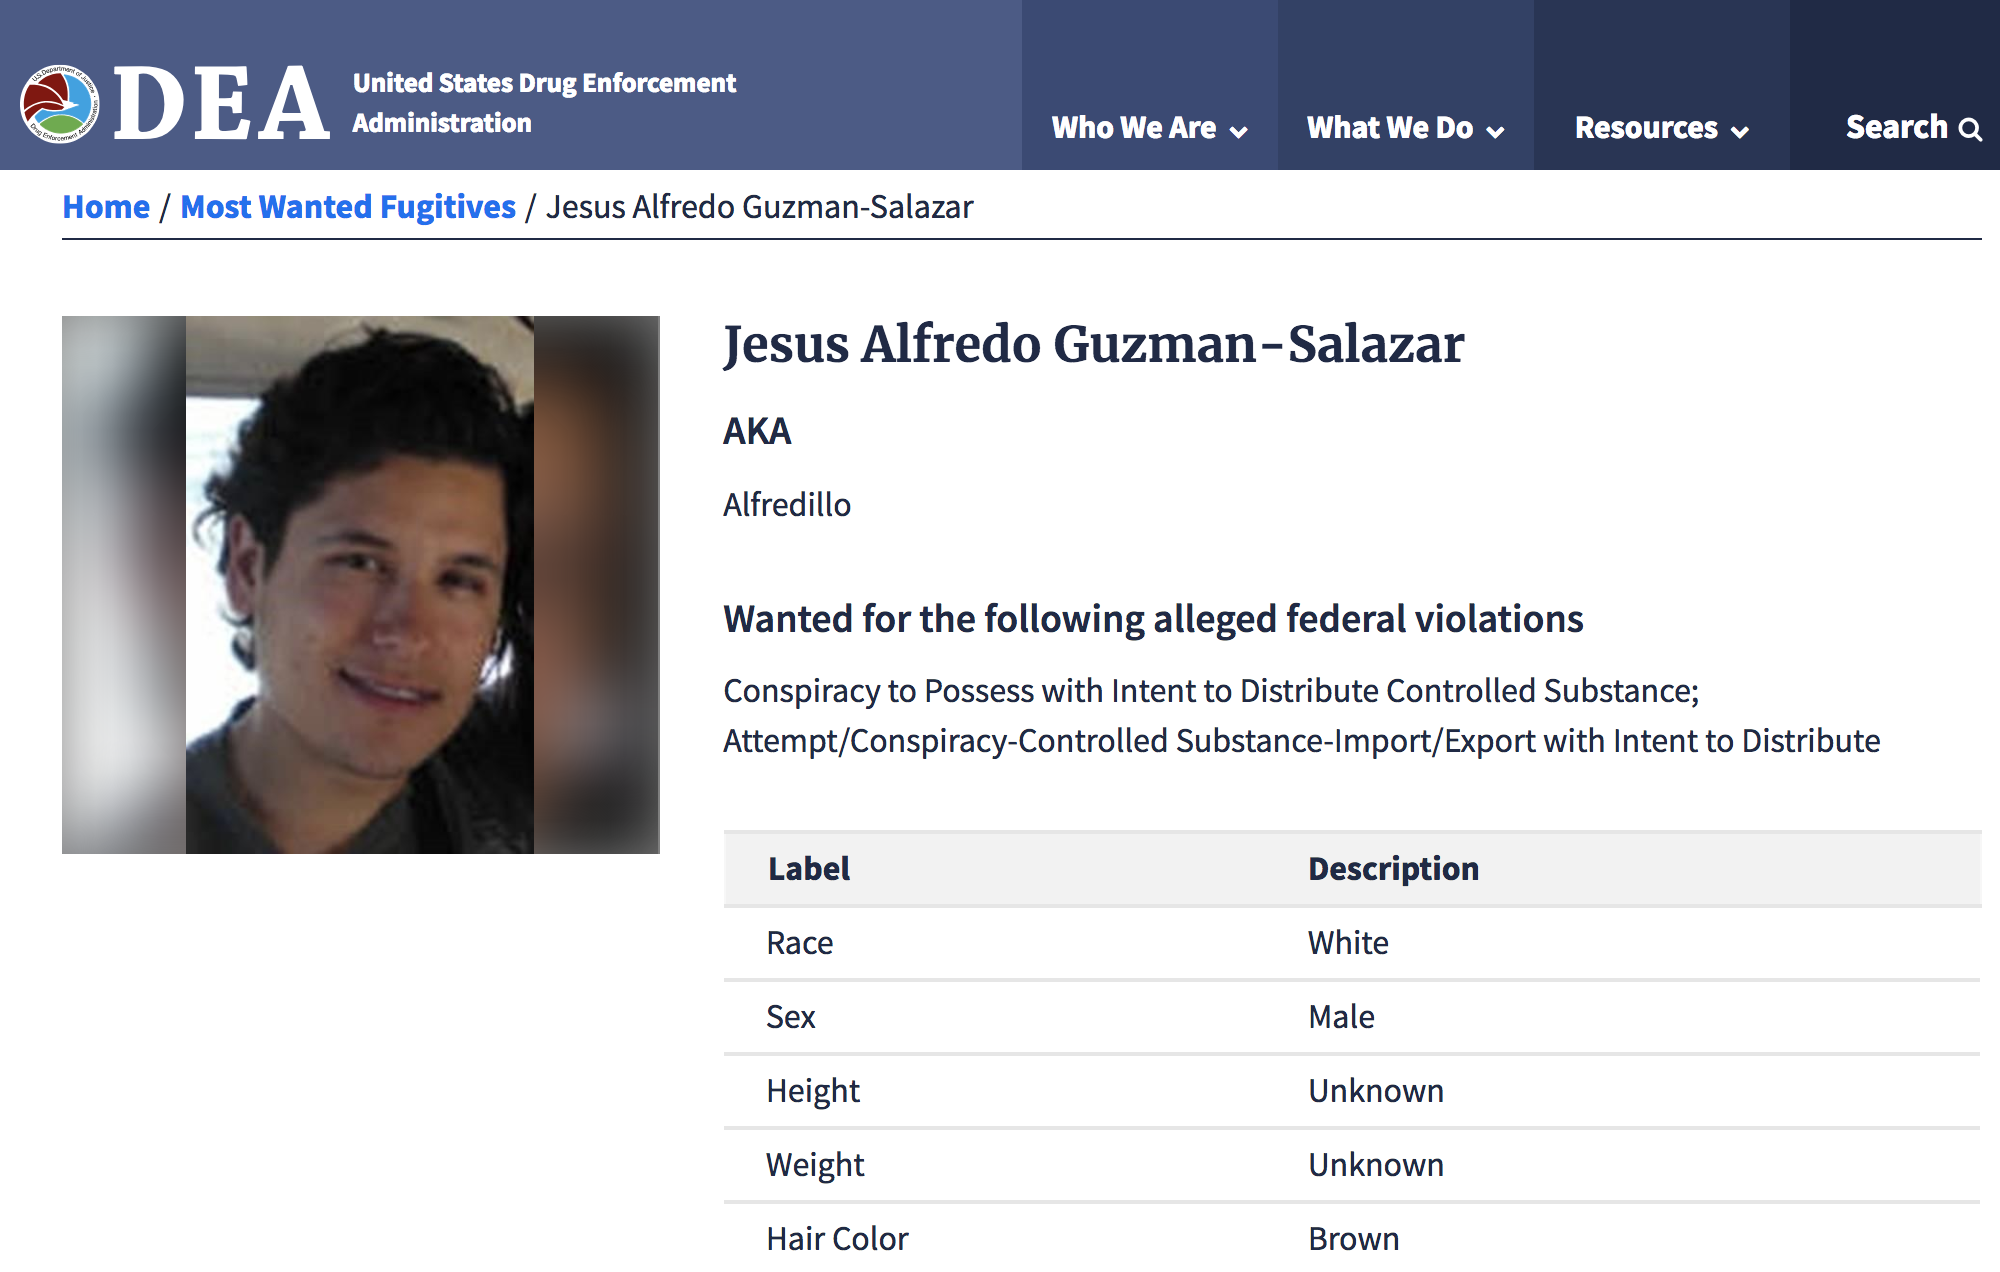Click the Race row in the table

click(799, 942)
